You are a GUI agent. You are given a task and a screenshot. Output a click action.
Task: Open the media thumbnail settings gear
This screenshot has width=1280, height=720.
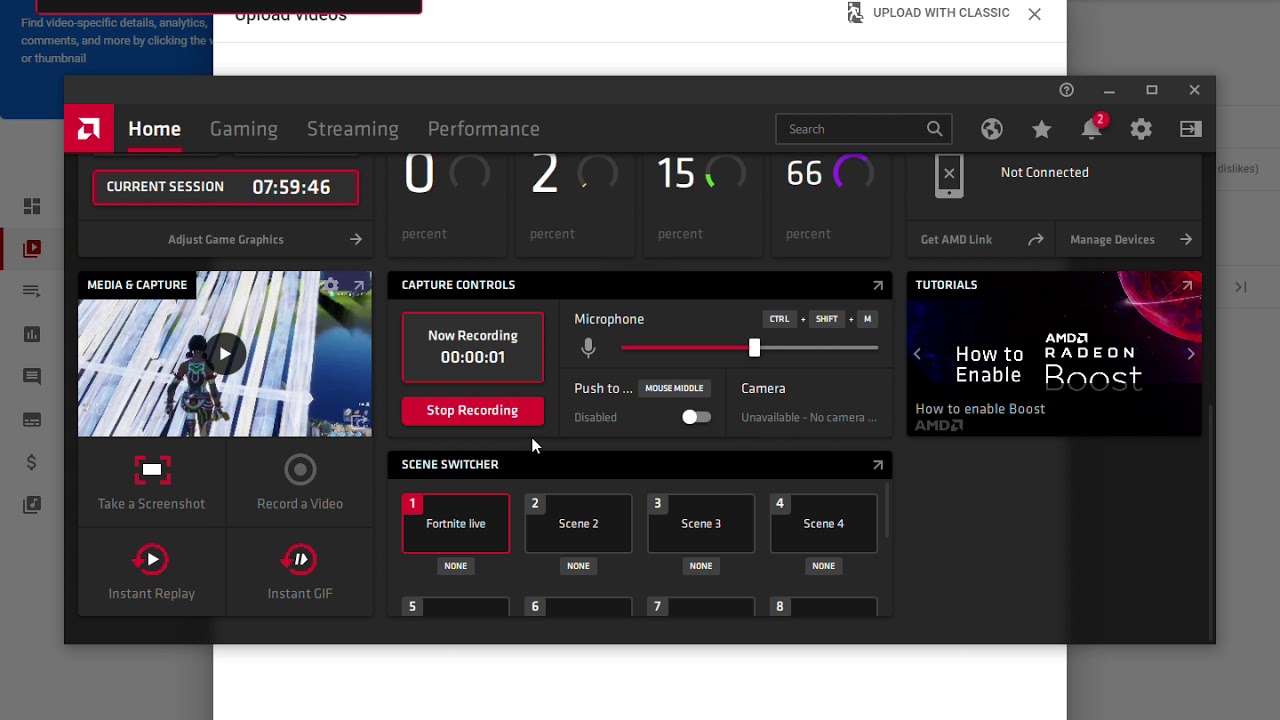pyautogui.click(x=331, y=286)
